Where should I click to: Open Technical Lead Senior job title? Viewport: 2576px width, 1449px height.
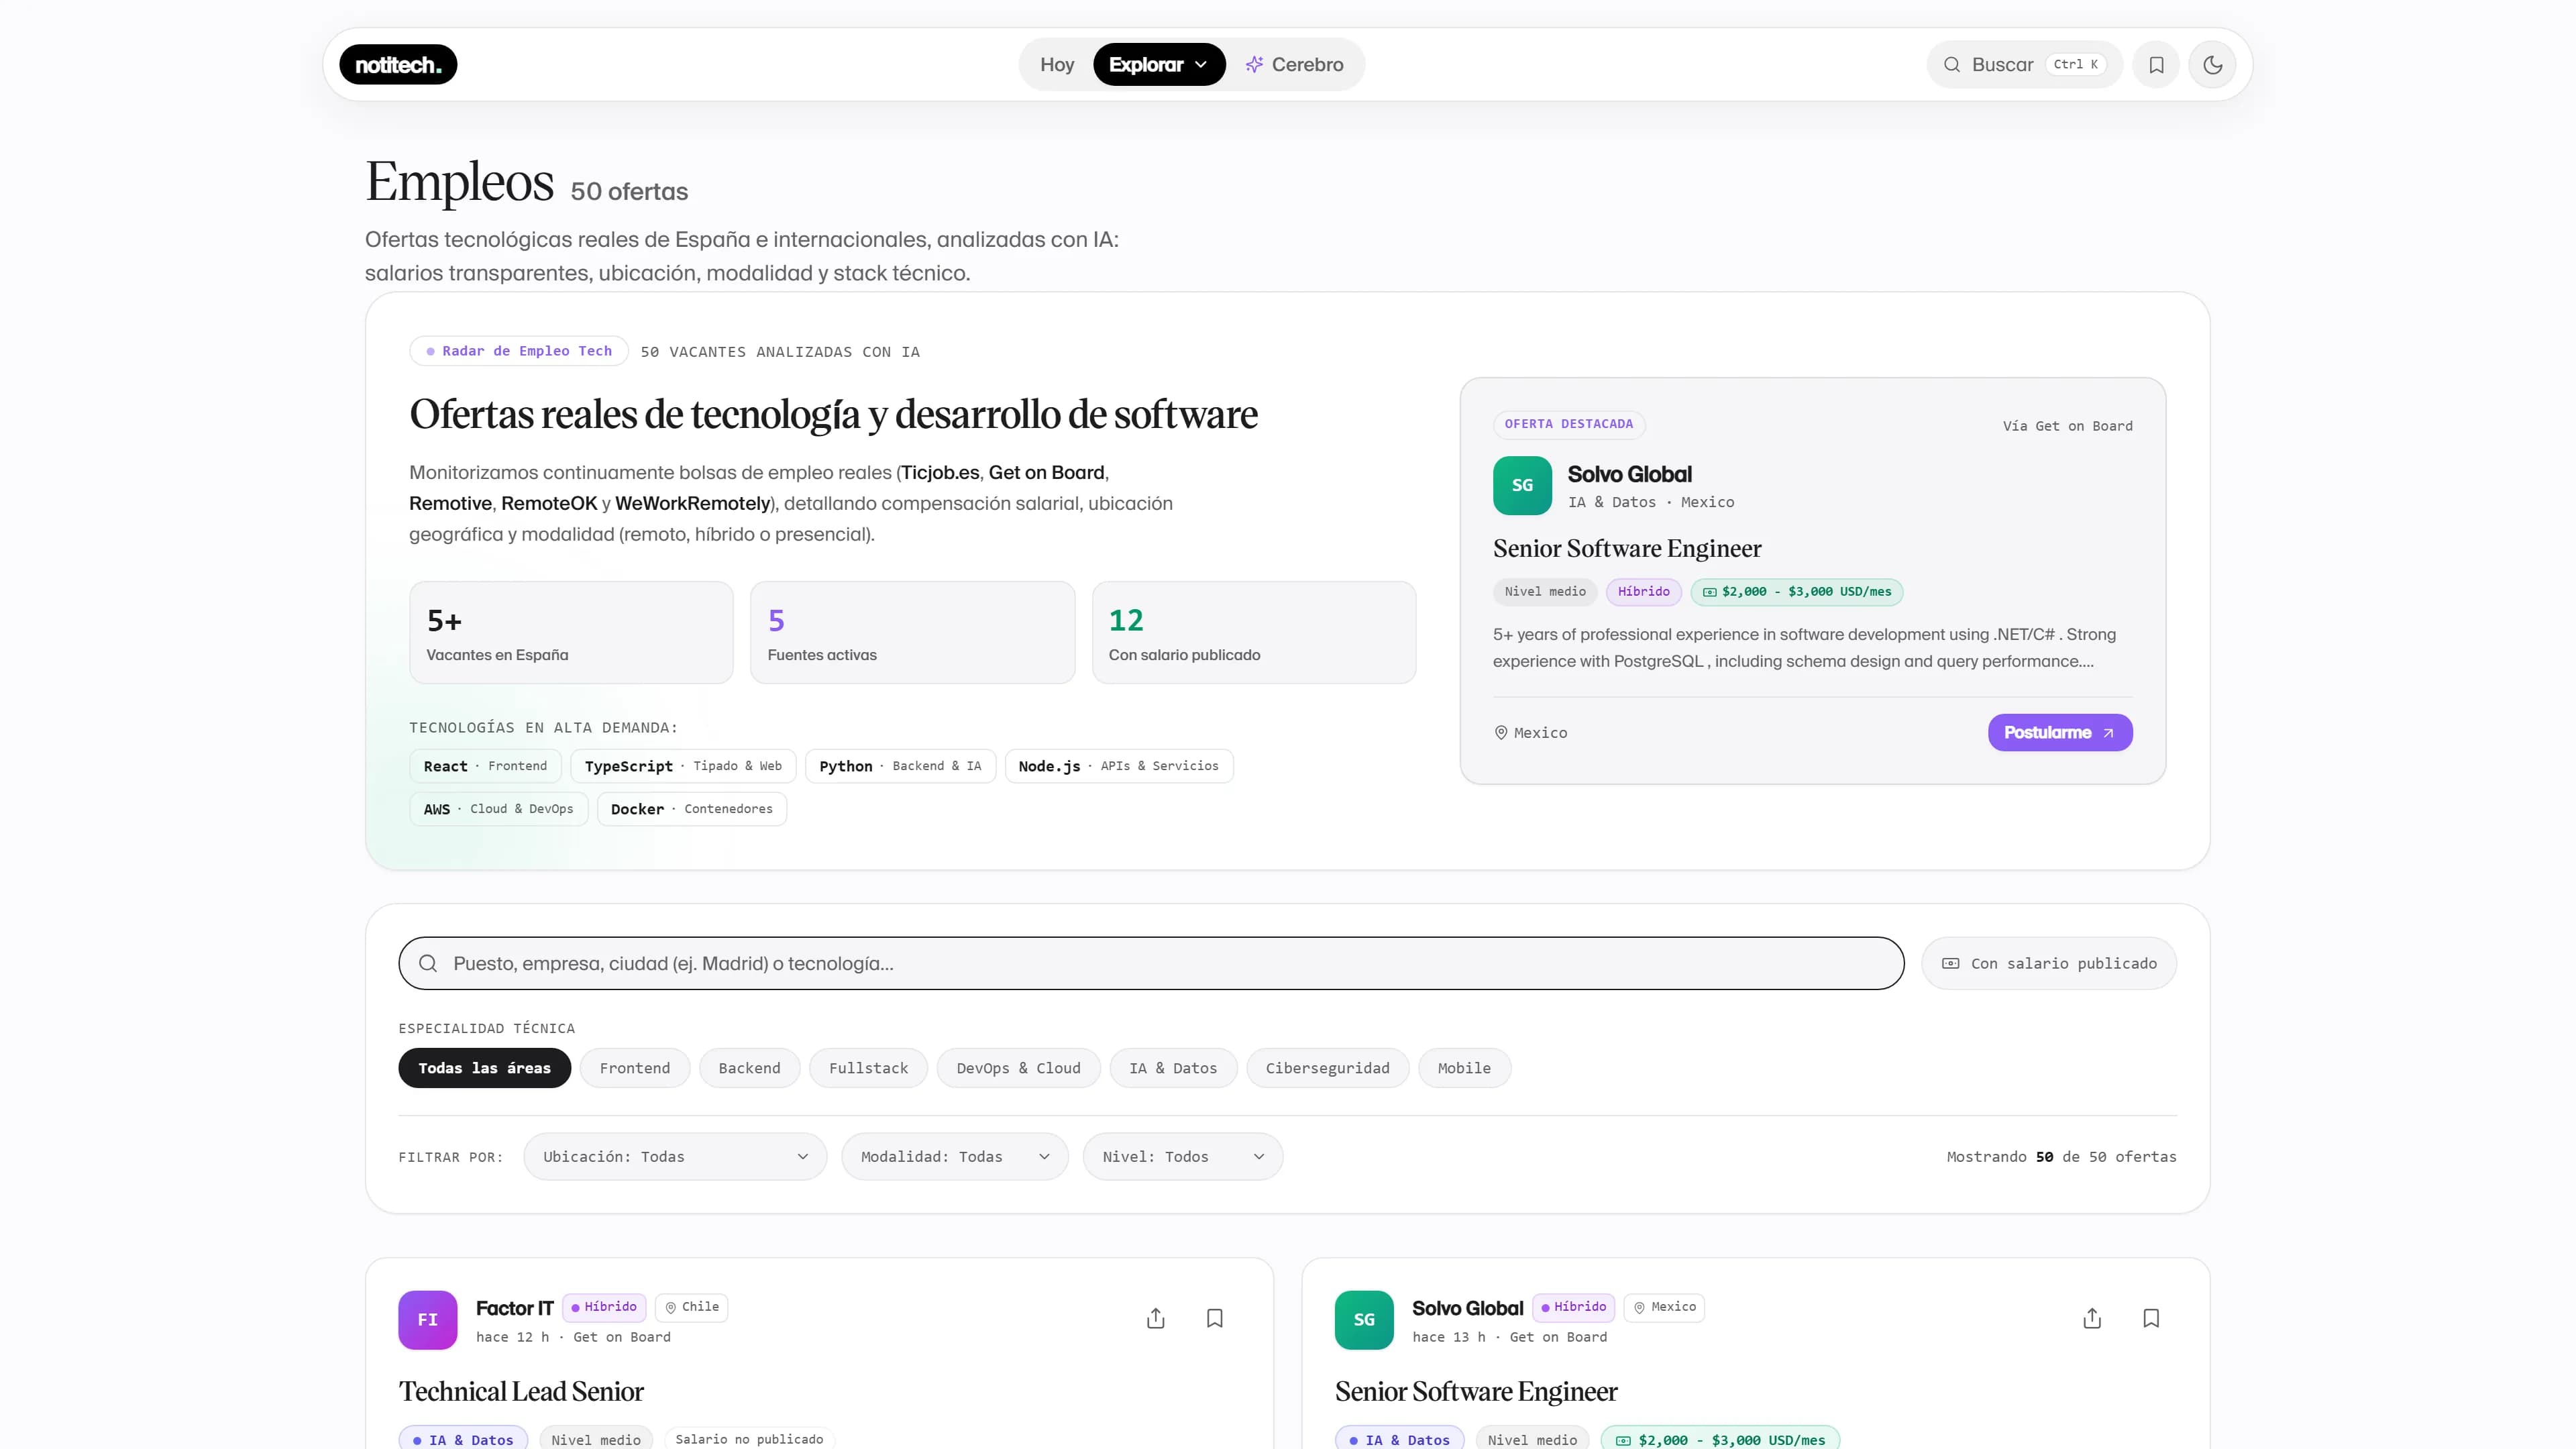click(x=521, y=1391)
